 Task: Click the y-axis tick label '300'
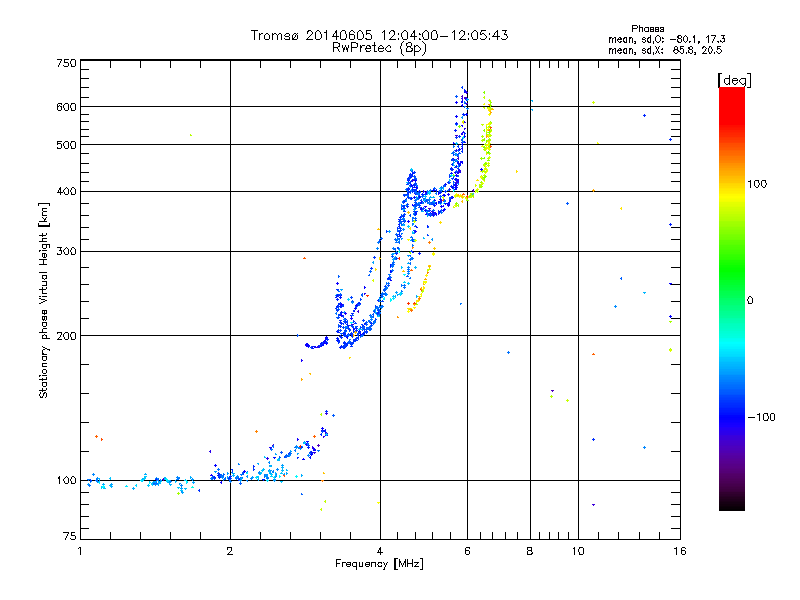click(67, 252)
